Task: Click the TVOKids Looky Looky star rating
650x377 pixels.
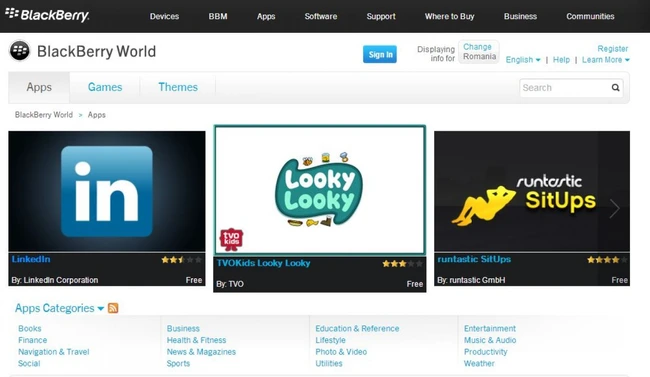Action: tap(402, 263)
